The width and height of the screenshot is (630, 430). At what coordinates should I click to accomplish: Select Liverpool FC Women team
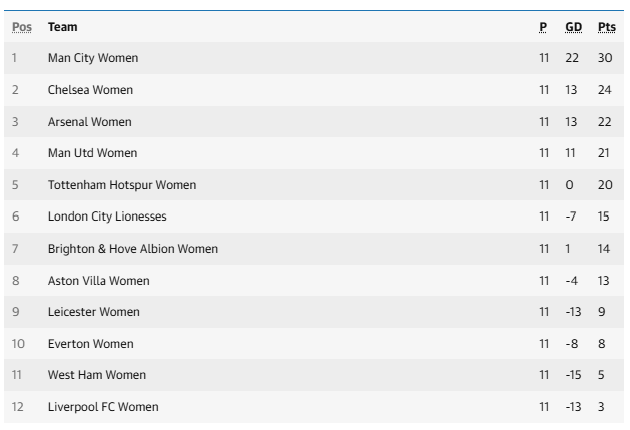tap(103, 407)
